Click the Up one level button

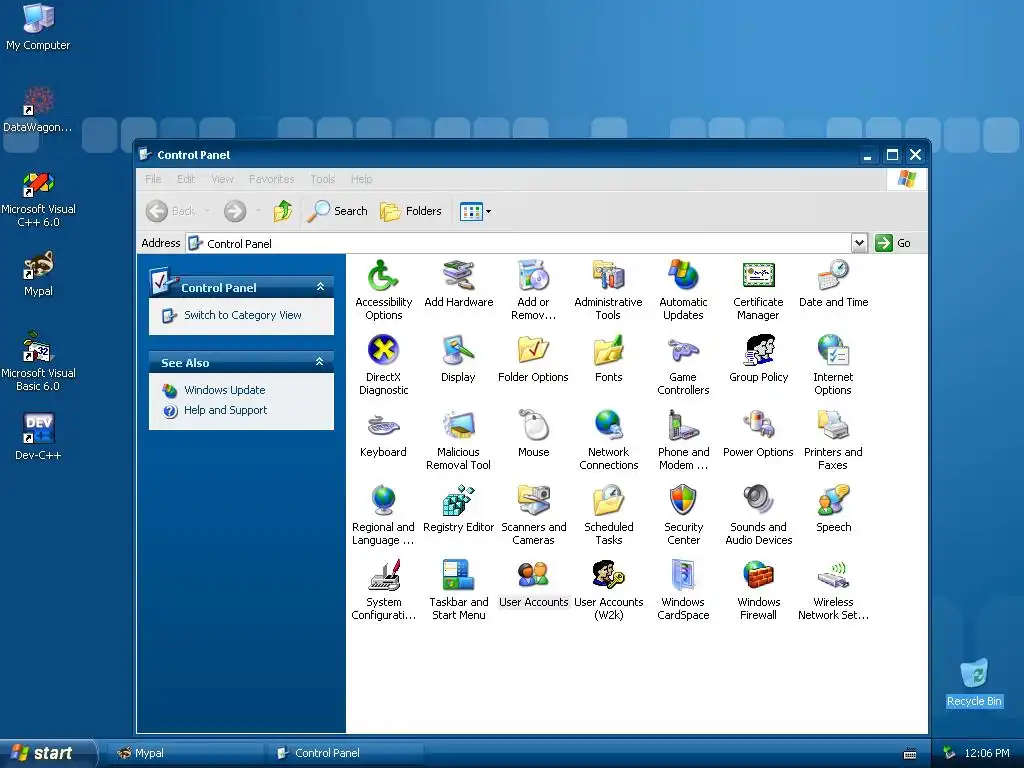(x=283, y=211)
